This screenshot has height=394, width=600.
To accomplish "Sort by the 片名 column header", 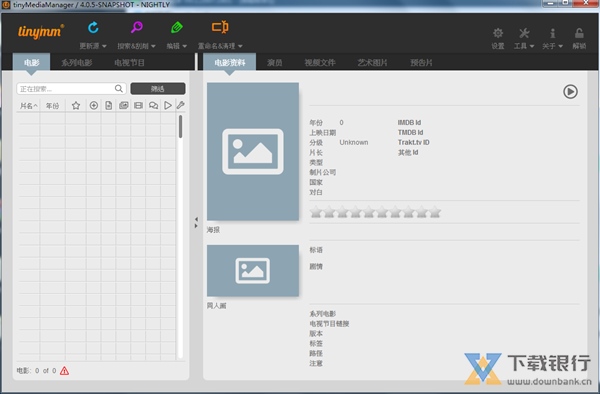I will click(29, 106).
